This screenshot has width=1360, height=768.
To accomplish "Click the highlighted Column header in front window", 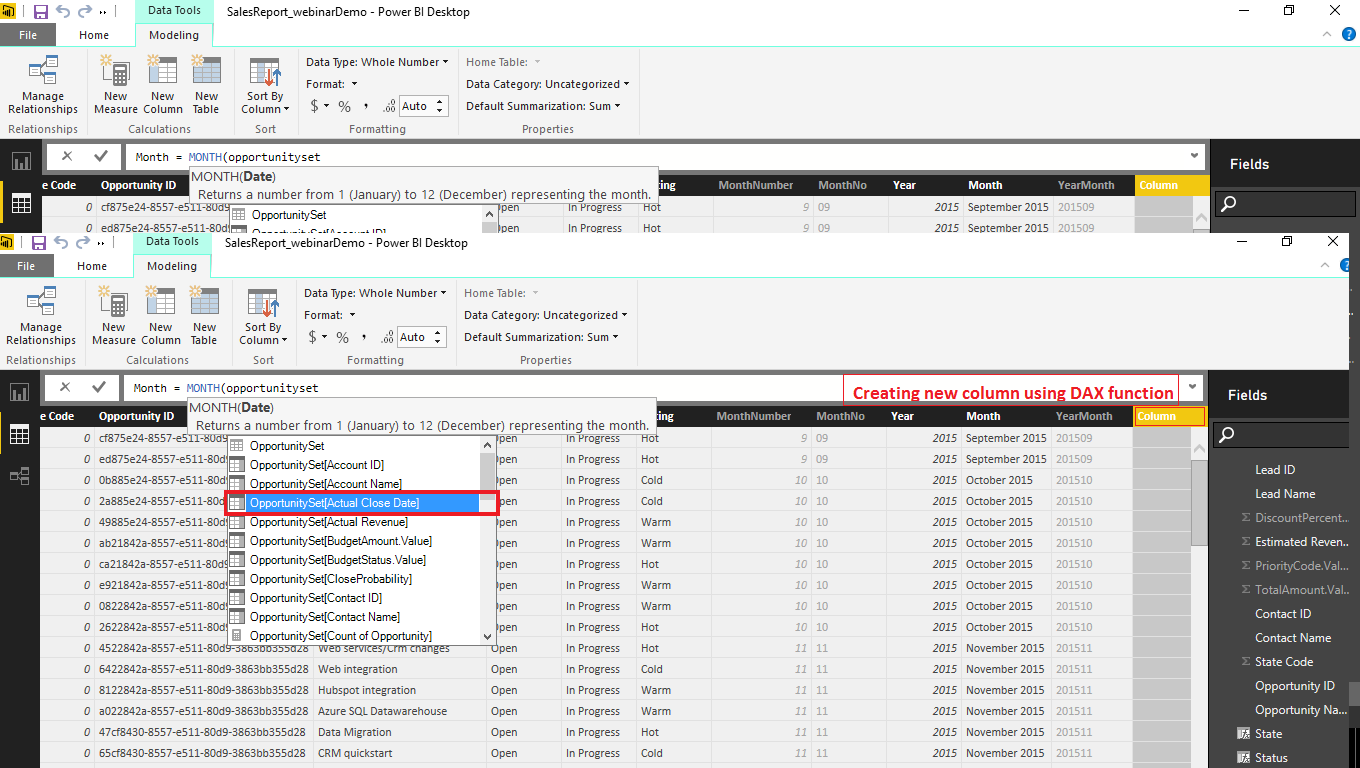I will [1169, 416].
